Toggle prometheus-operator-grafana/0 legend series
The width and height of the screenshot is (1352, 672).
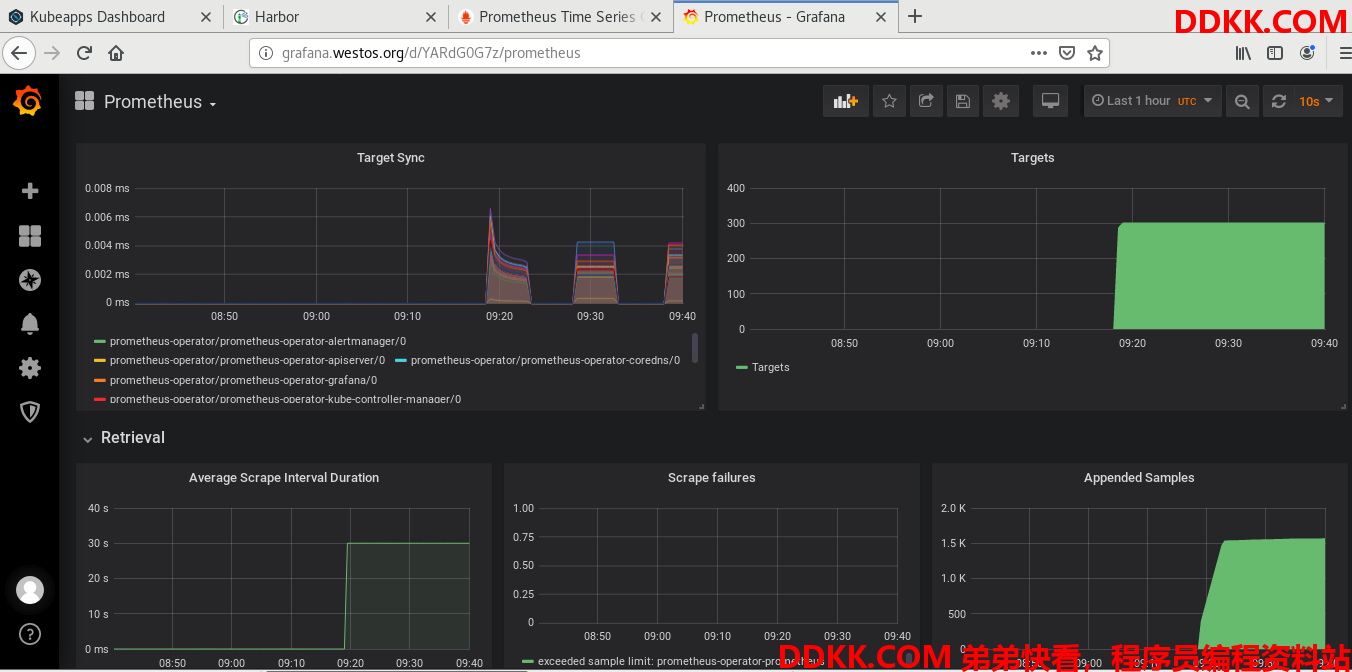[x=243, y=380]
